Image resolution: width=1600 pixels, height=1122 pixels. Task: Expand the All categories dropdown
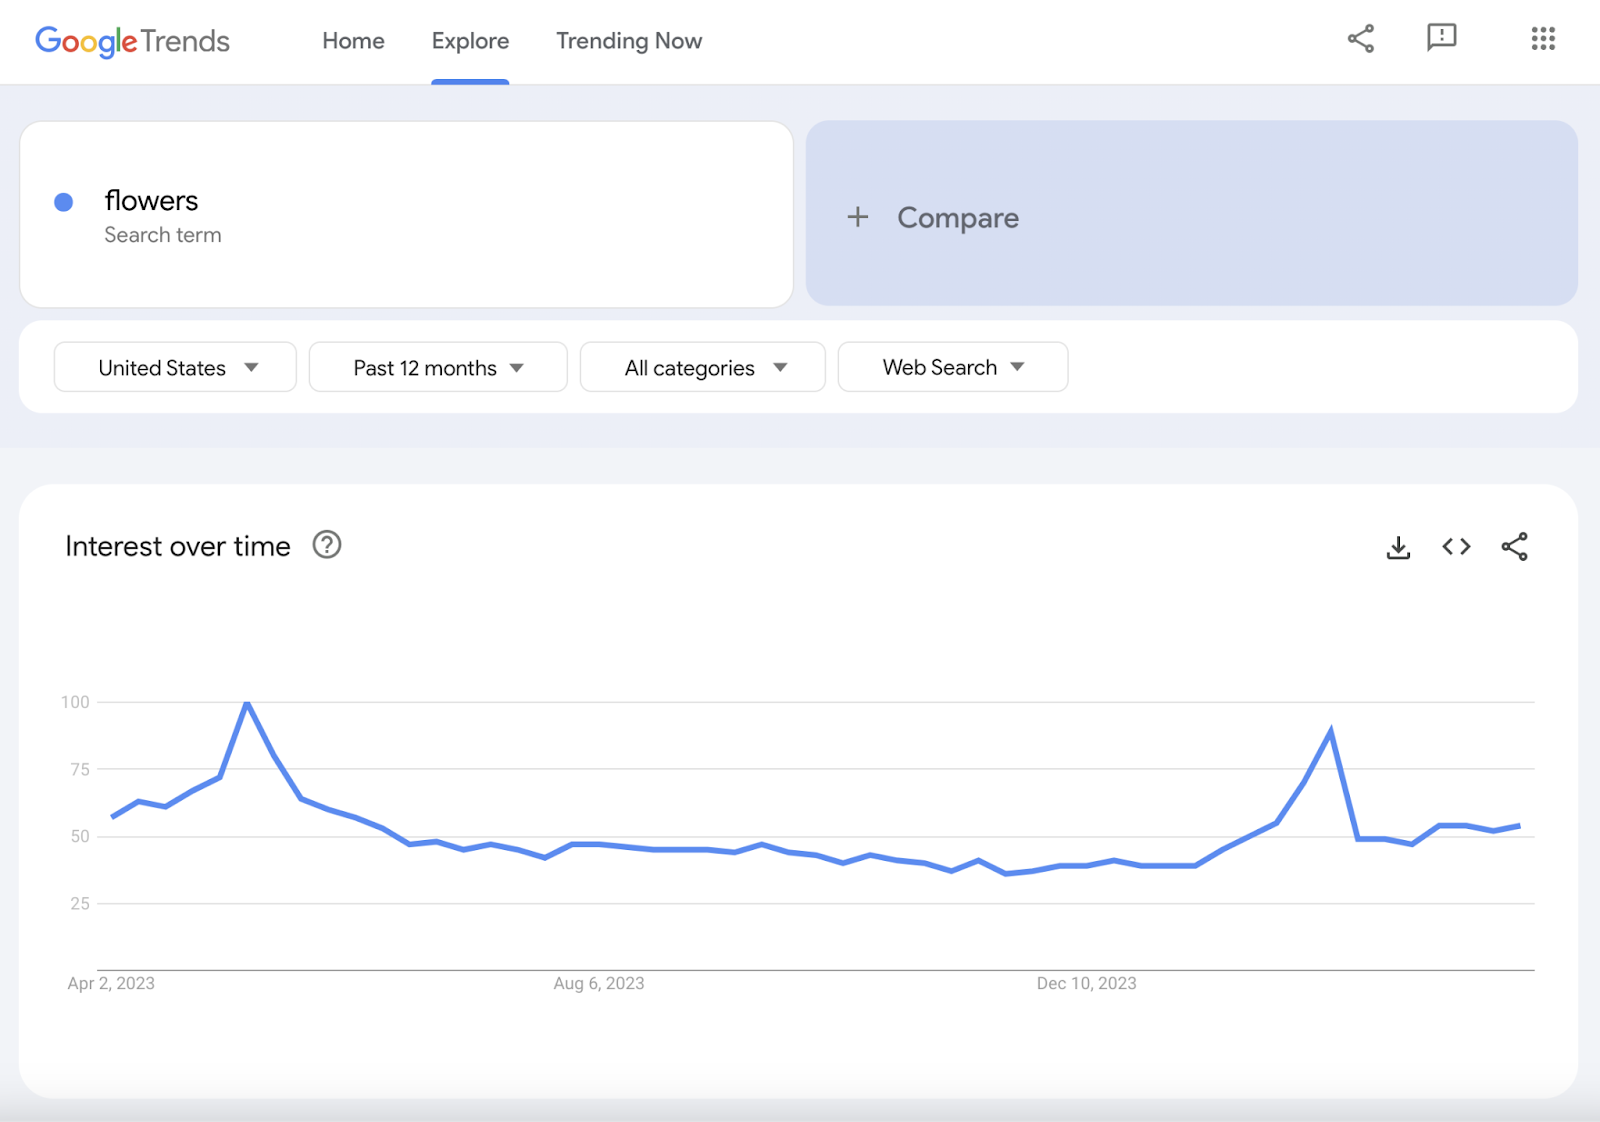coord(702,367)
